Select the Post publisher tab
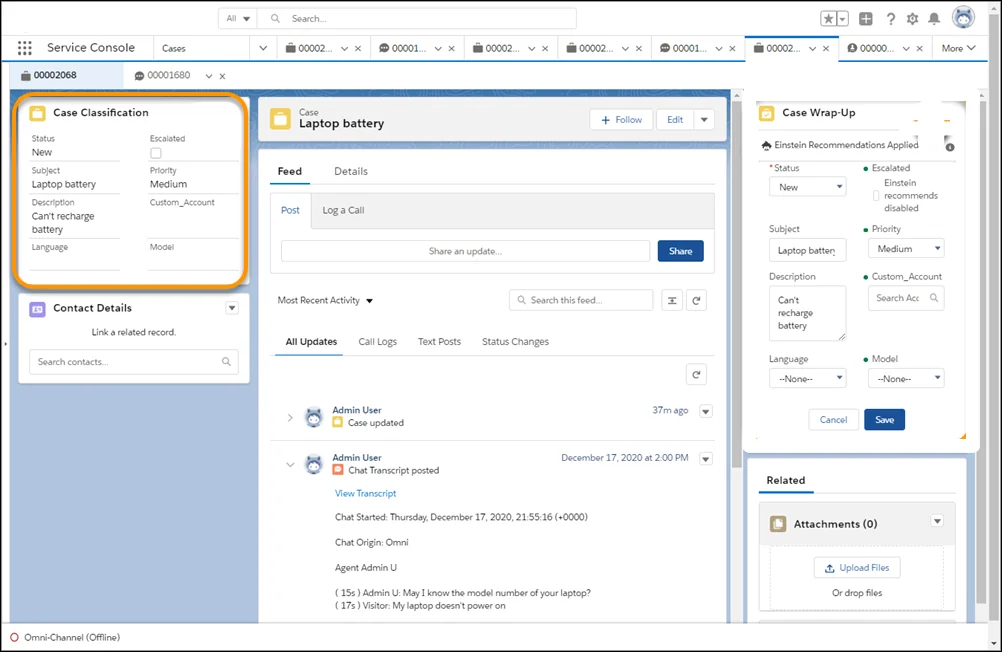 [290, 210]
